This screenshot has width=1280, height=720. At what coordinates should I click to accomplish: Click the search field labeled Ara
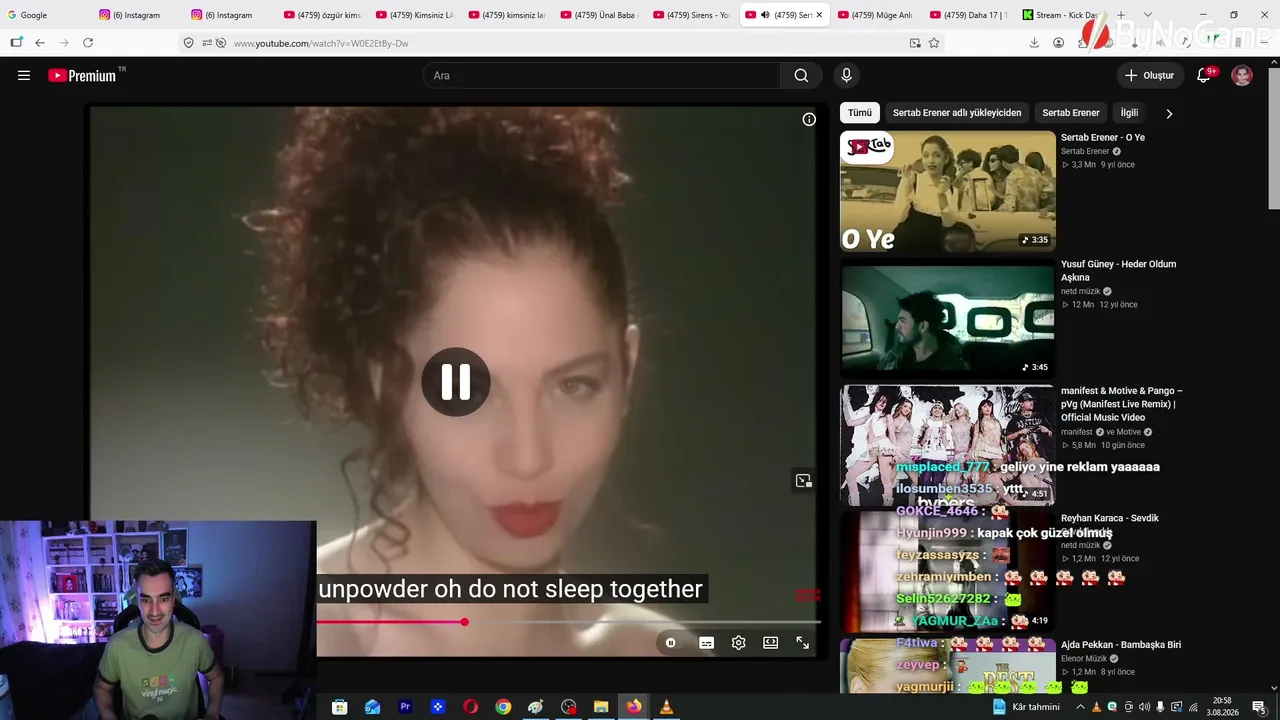pyautogui.click(x=602, y=75)
